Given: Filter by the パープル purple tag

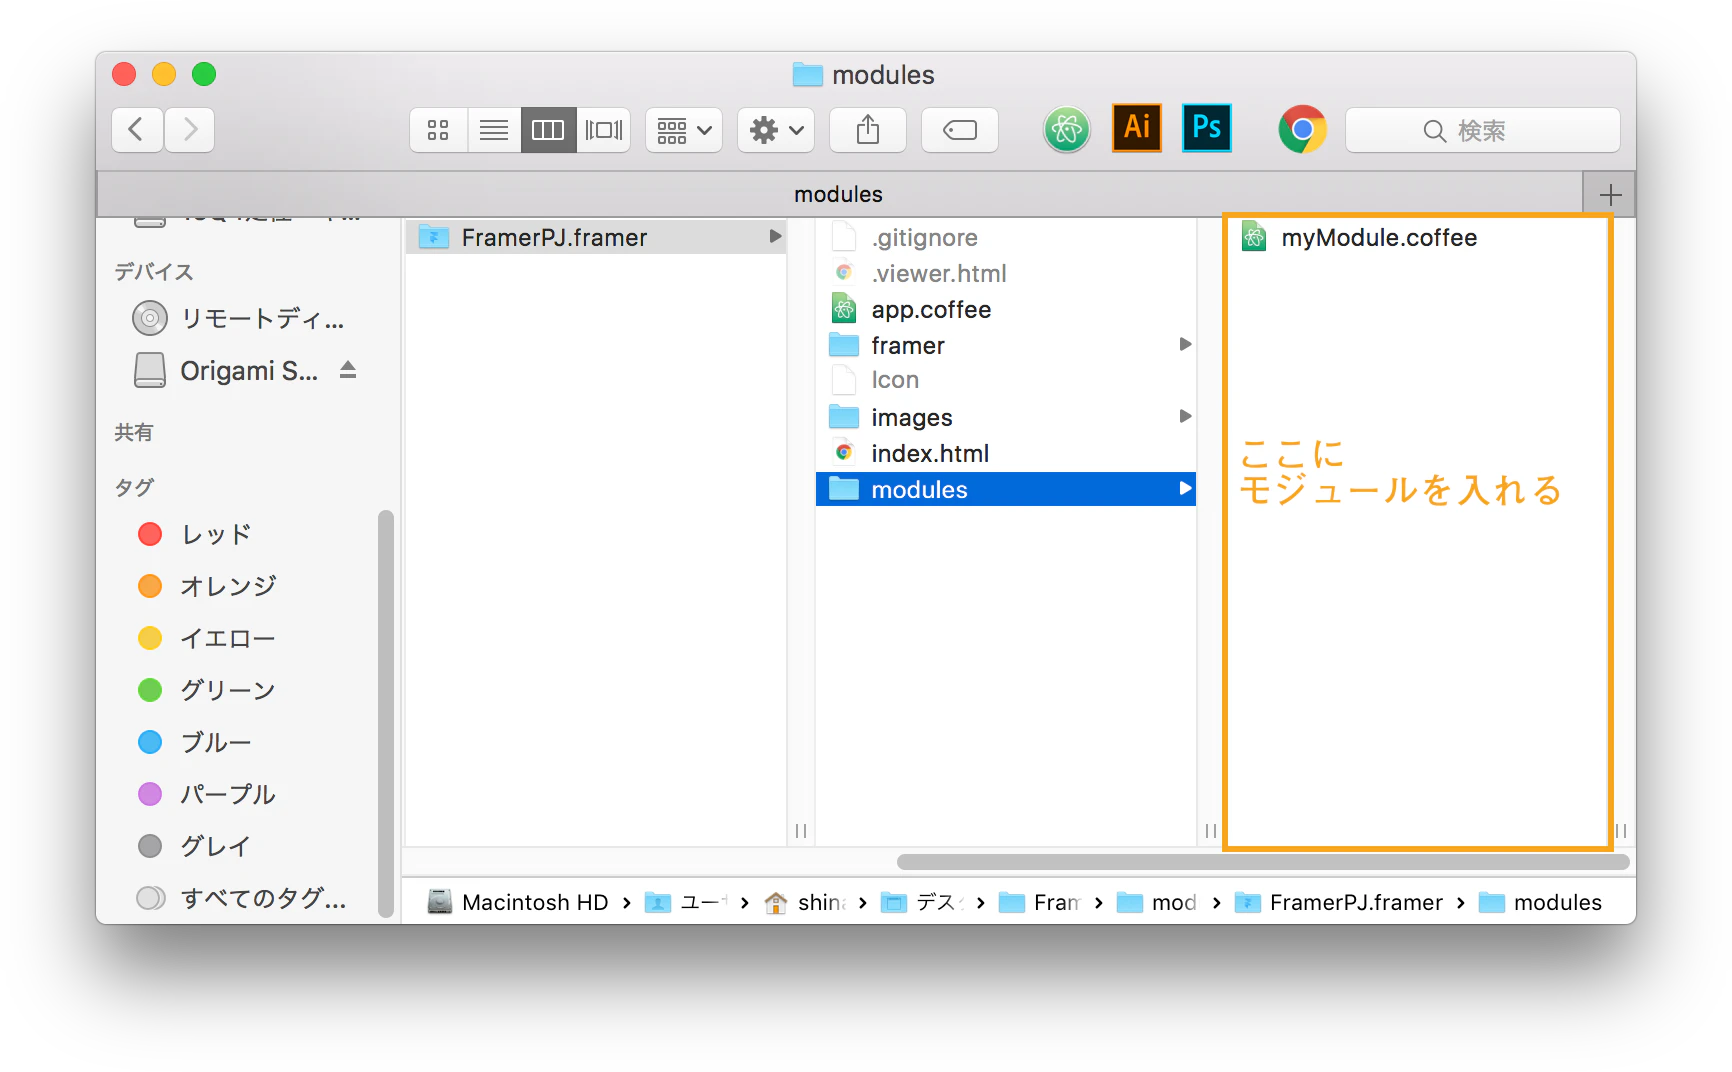Looking at the screenshot, I should 207,794.
